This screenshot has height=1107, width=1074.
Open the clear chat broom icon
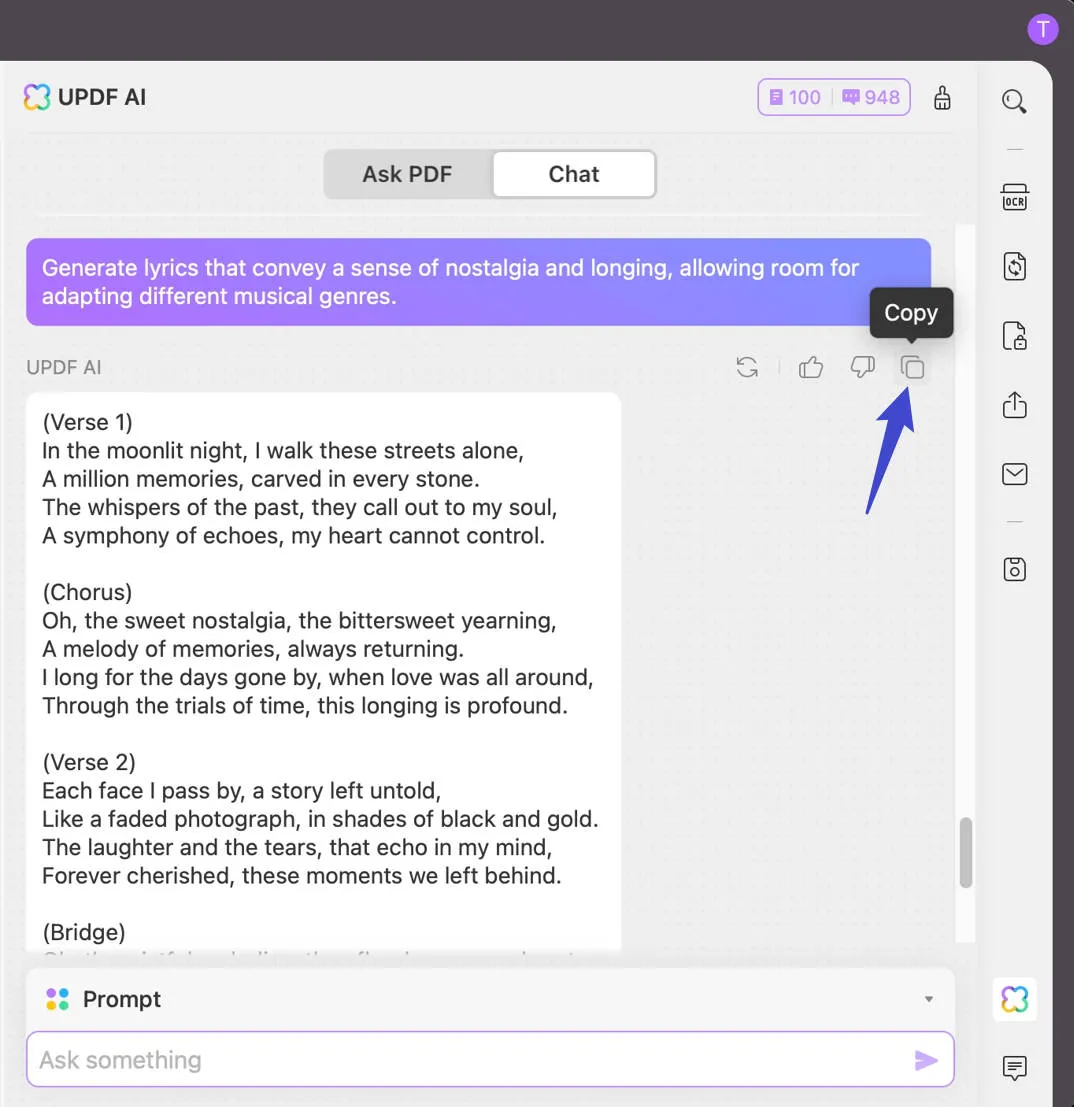tap(942, 98)
